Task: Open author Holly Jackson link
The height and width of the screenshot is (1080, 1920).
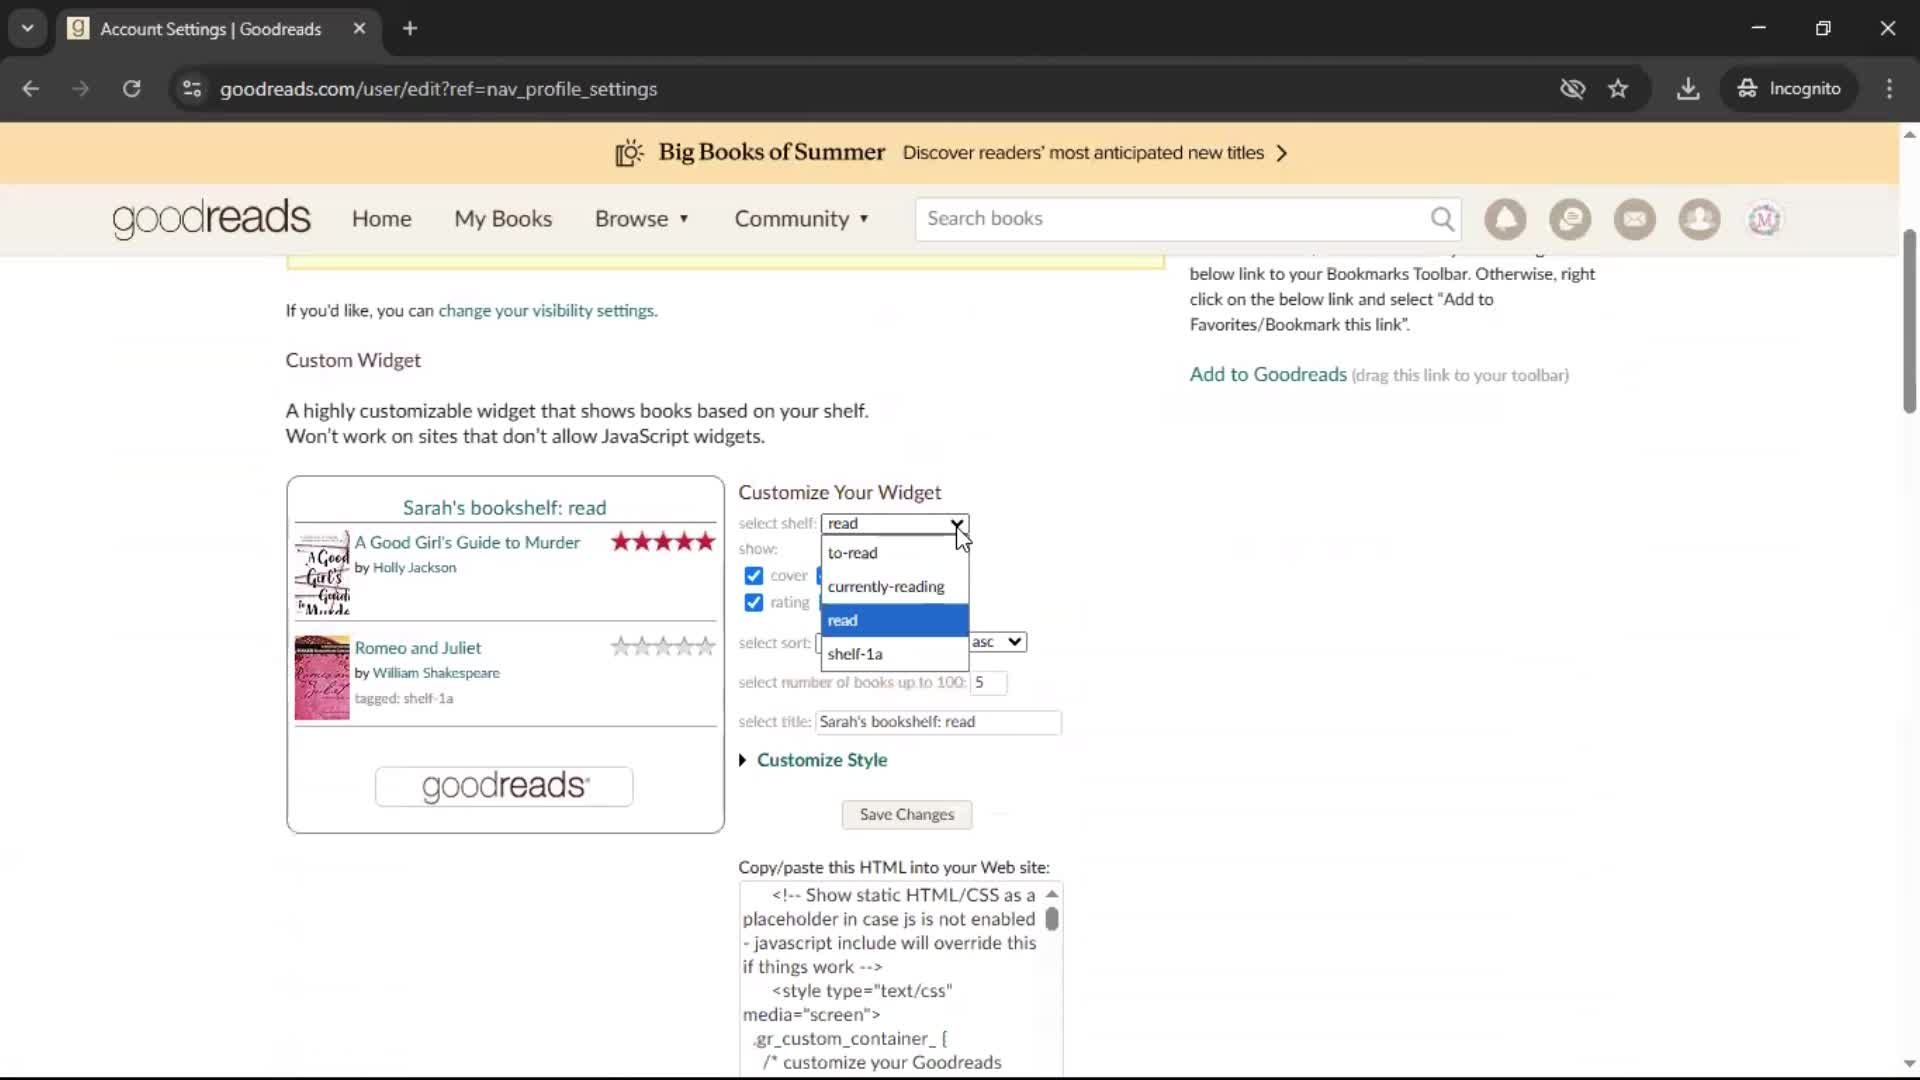Action: coord(414,568)
